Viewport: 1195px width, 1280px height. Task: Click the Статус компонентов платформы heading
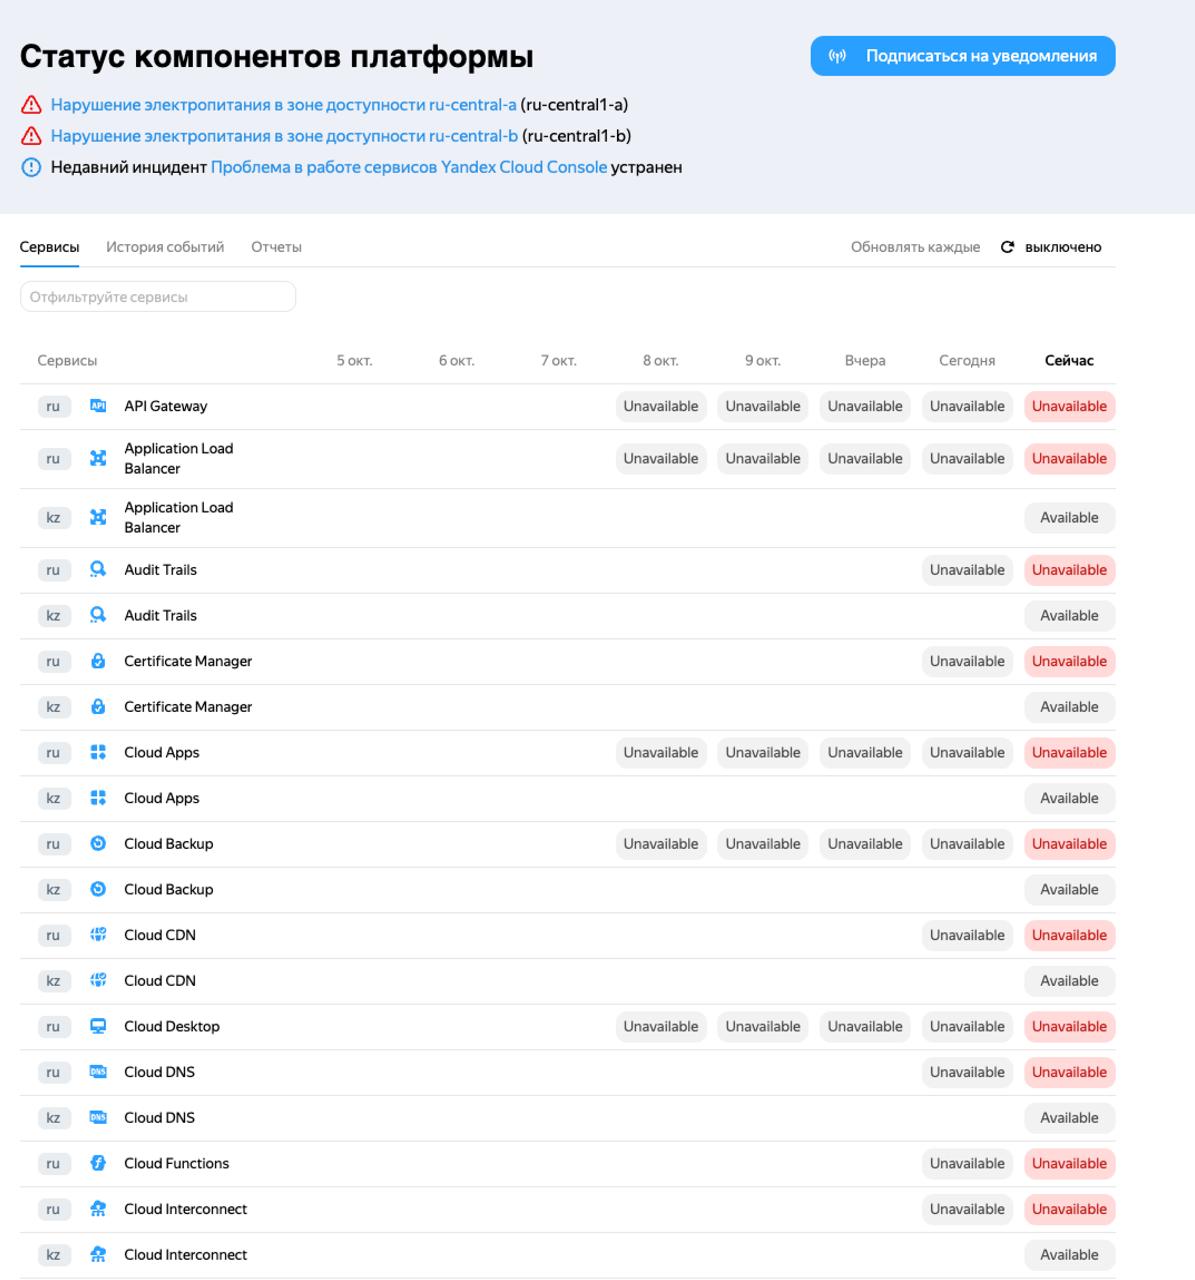(277, 56)
